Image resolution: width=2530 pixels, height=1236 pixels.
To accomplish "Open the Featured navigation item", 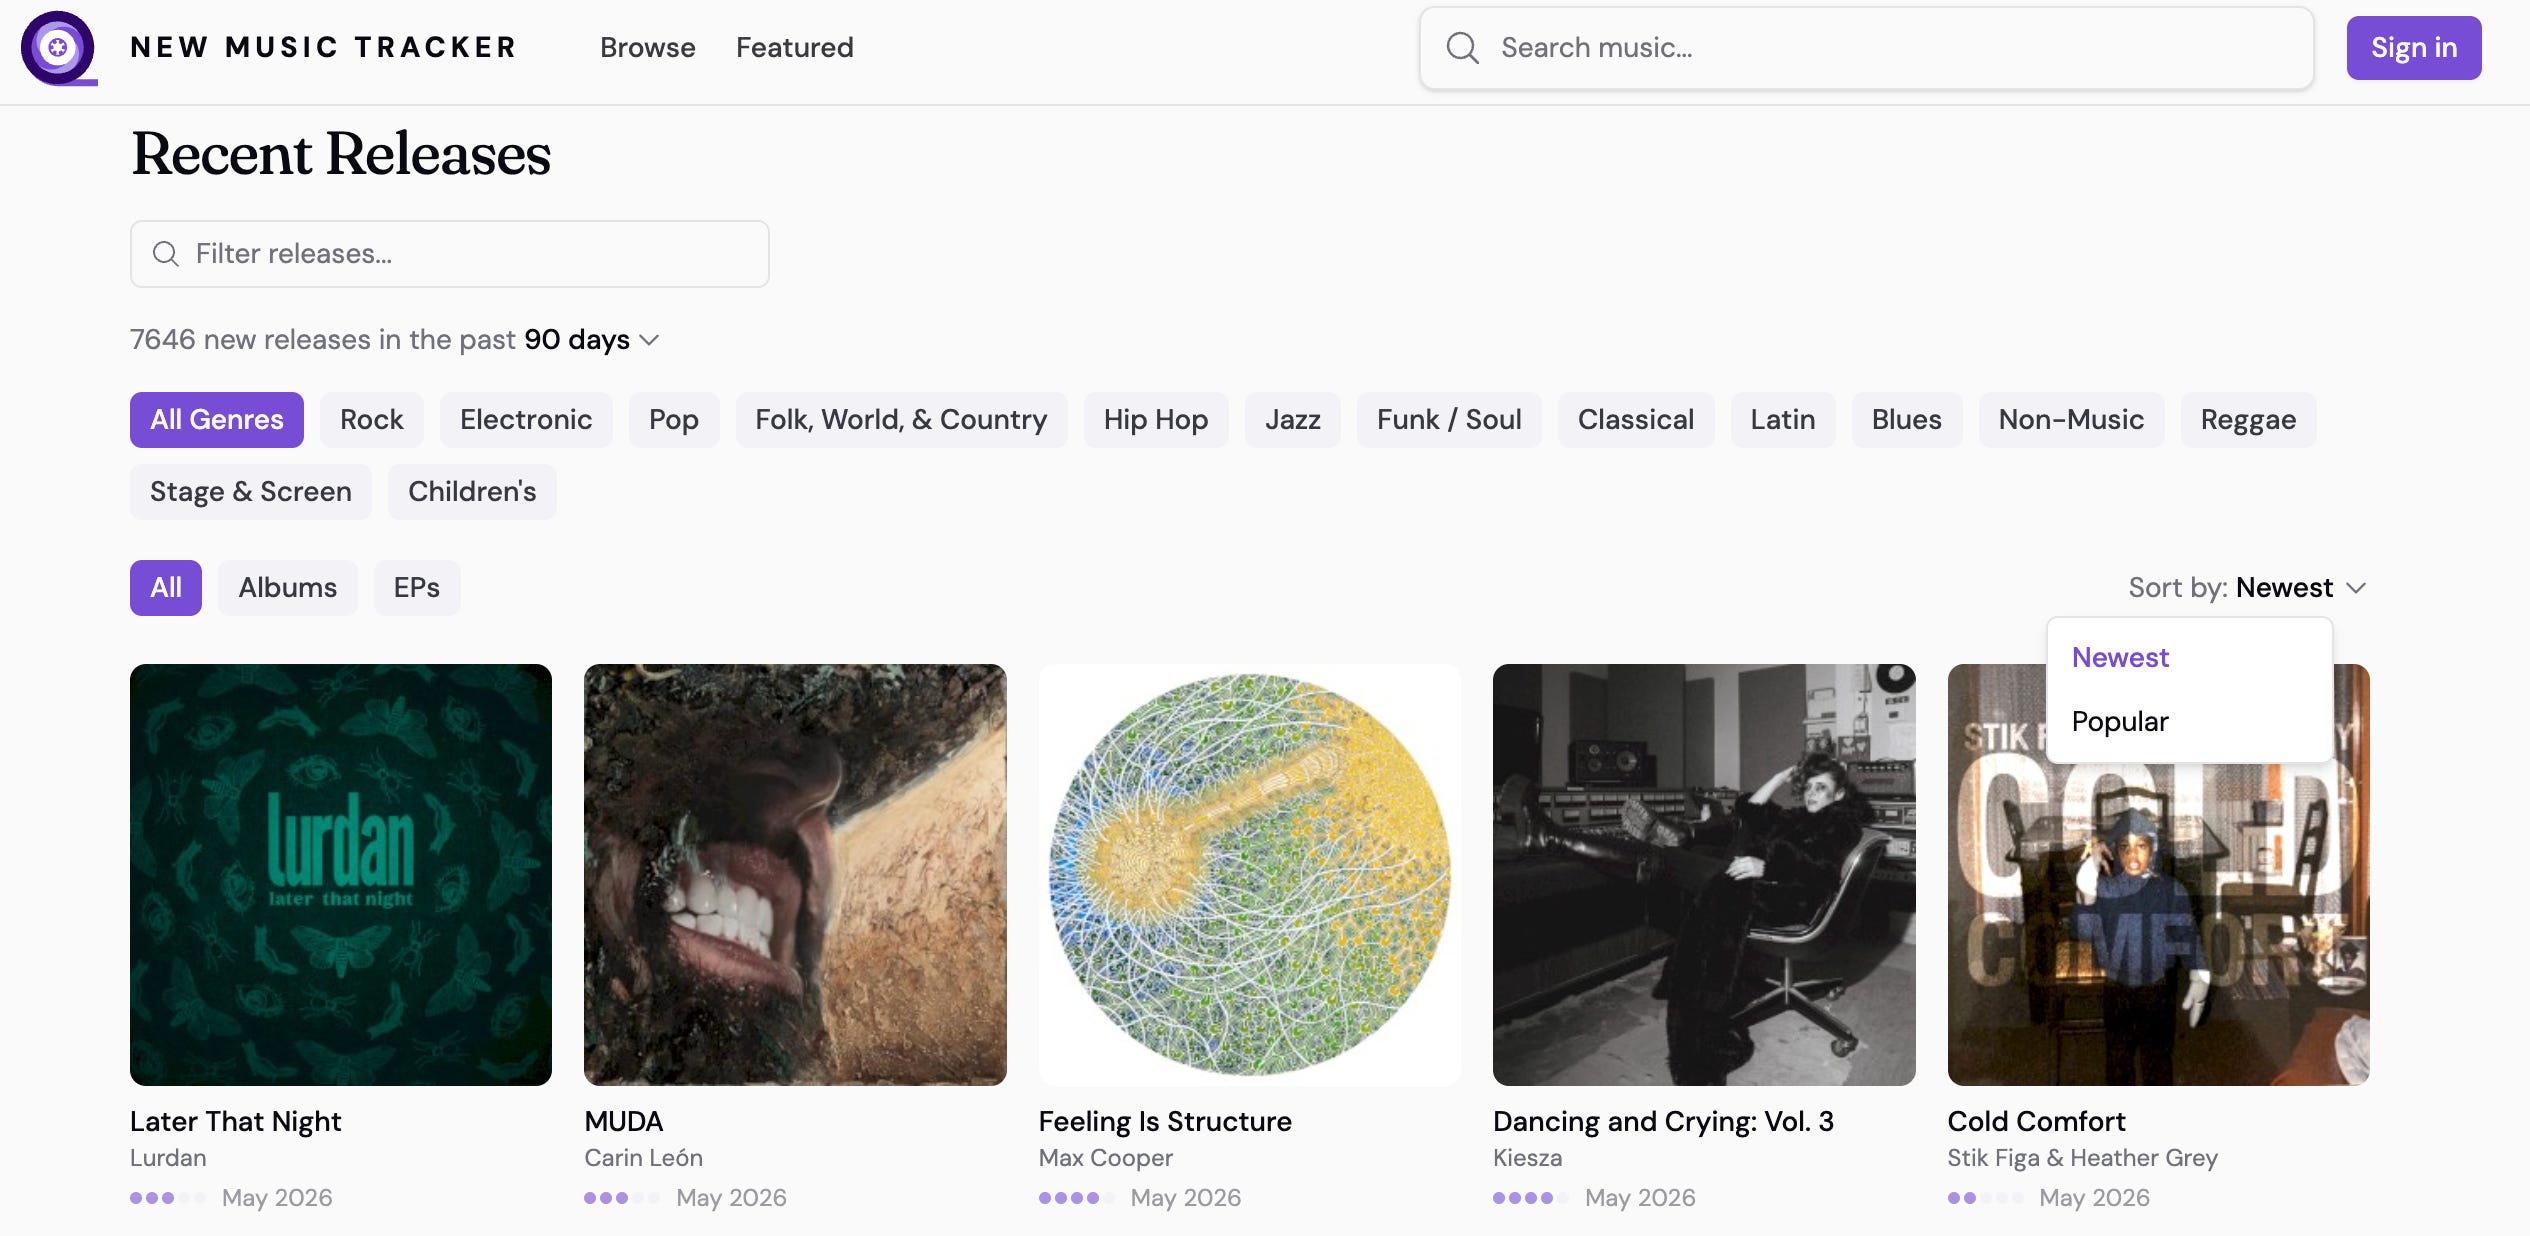I will click(x=795, y=47).
